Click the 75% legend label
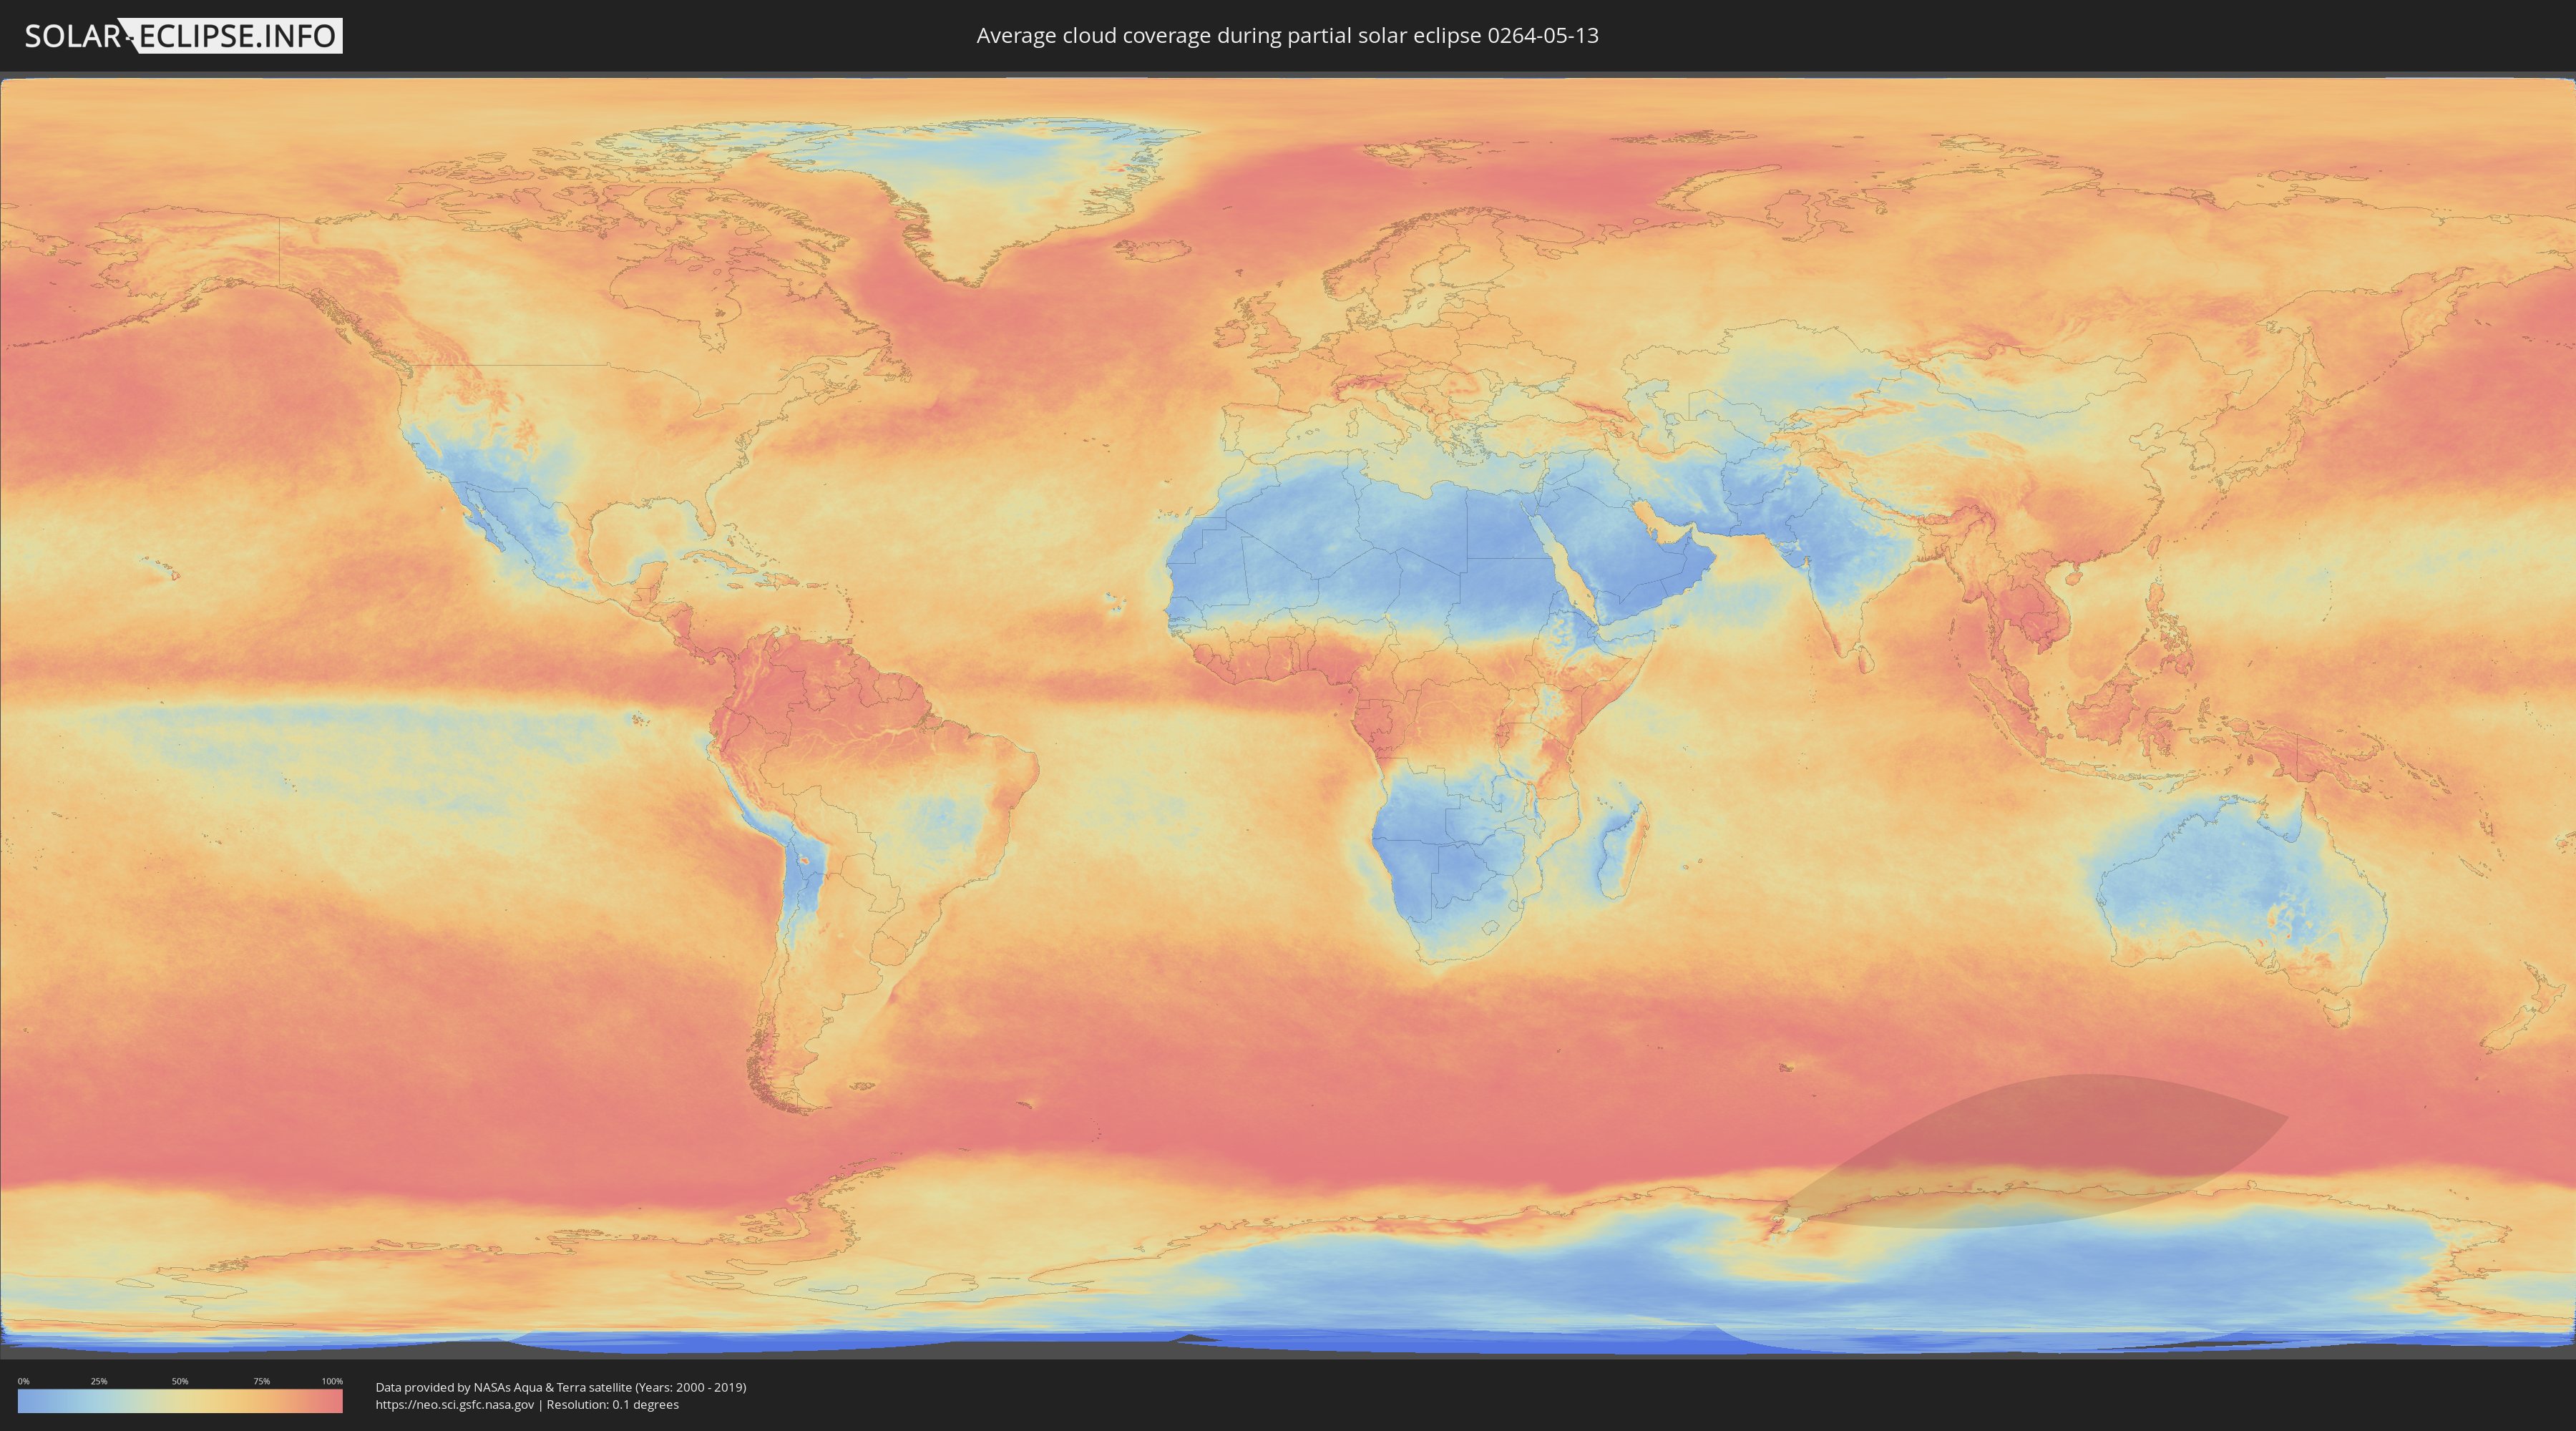This screenshot has width=2576, height=1431. [261, 1381]
